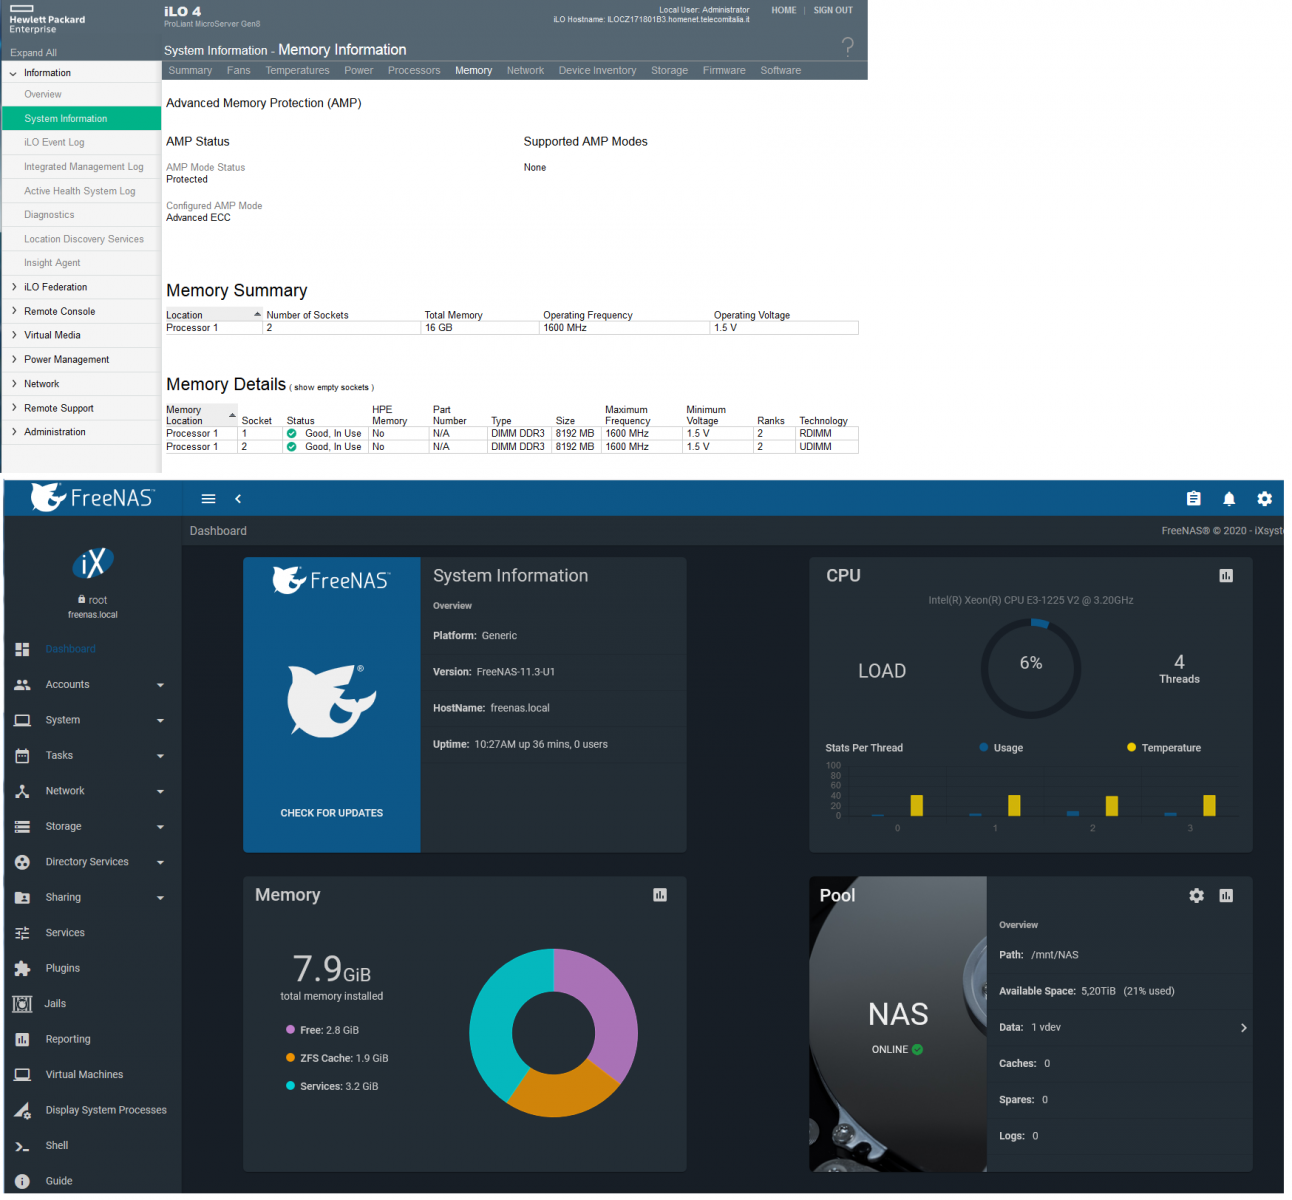The image size is (1292, 1200).
Task: Click the Sharing folder sidebar icon
Action: 22,898
